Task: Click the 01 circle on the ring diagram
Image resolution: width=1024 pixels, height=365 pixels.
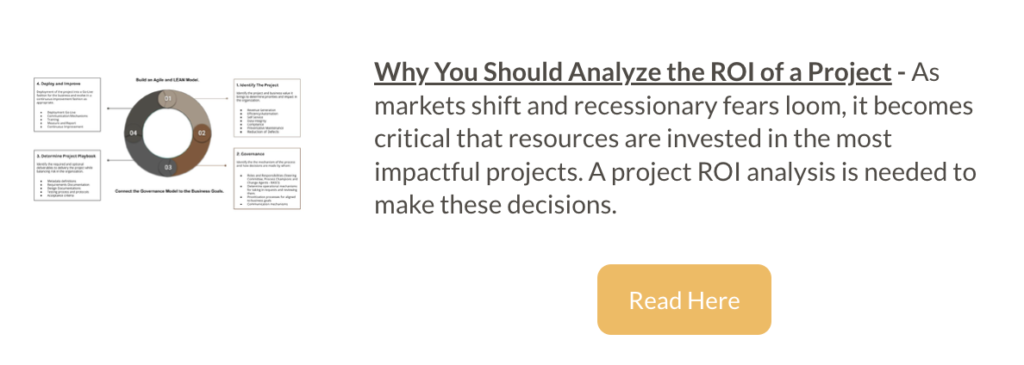Action: tap(167, 99)
